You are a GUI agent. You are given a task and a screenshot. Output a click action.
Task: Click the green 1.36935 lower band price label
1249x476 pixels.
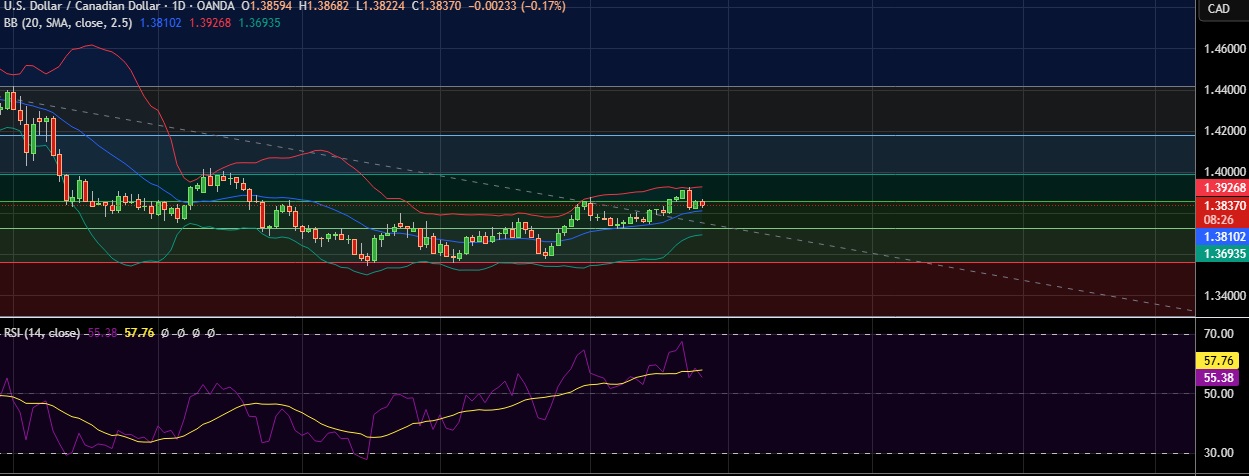1221,282
